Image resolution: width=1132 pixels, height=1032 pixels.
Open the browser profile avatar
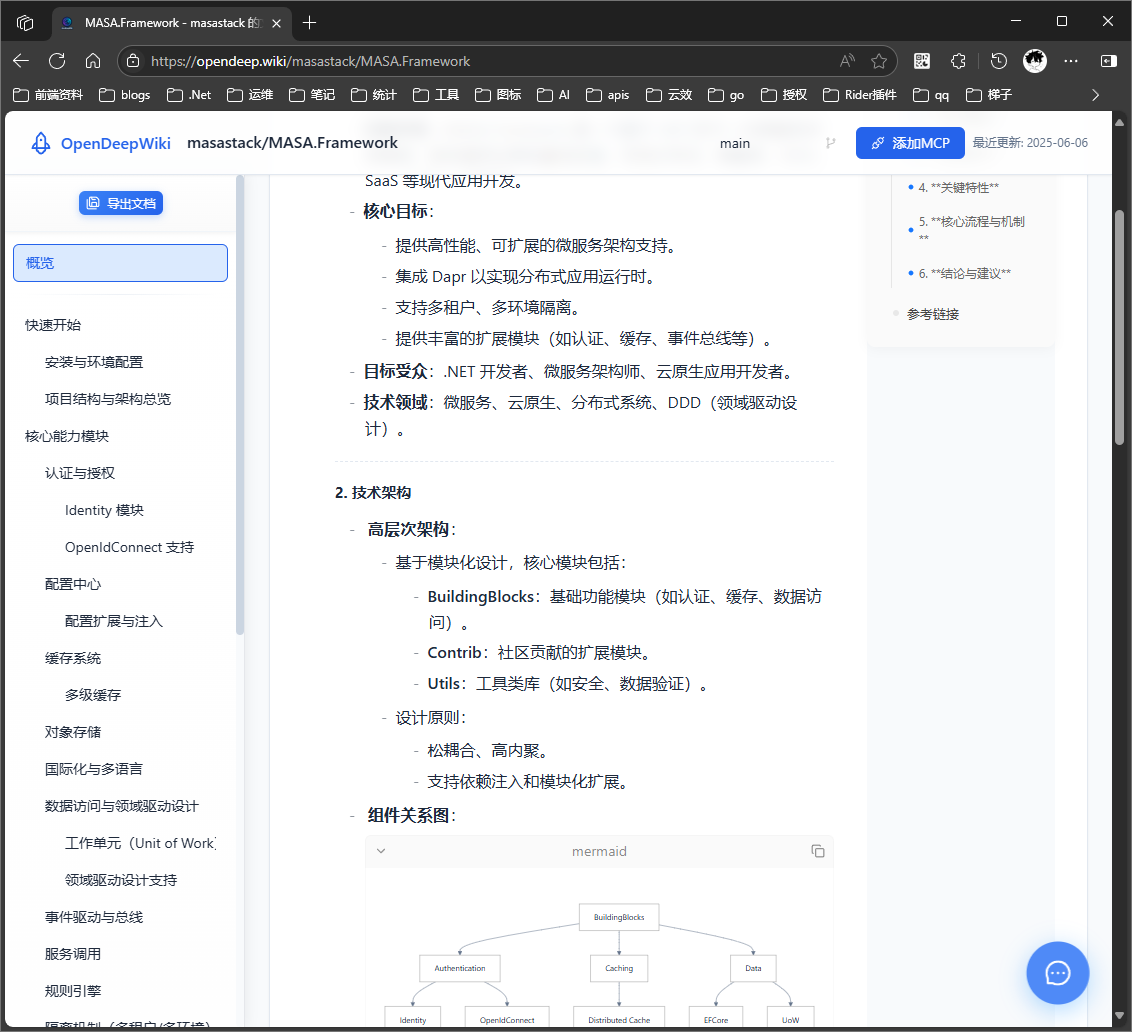point(1035,60)
